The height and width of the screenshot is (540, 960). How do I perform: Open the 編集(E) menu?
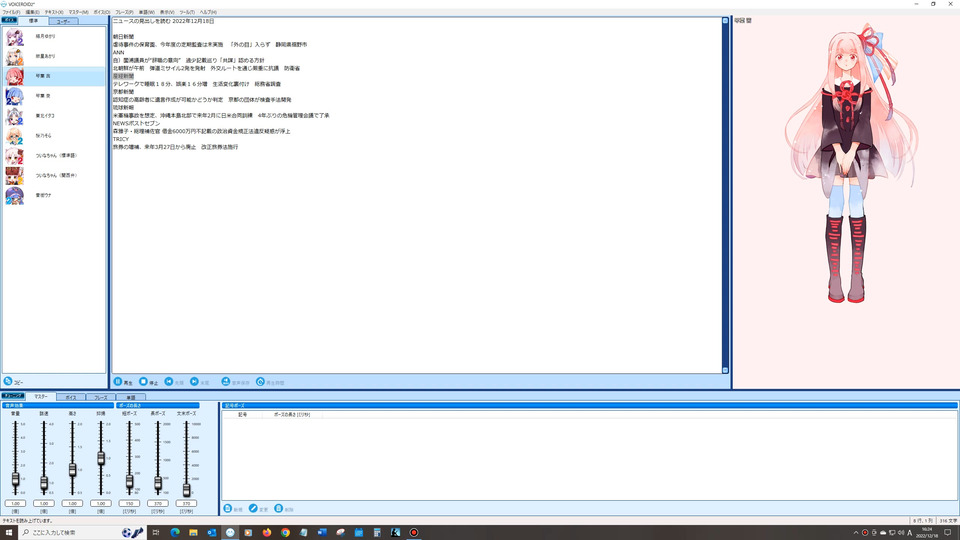point(32,12)
